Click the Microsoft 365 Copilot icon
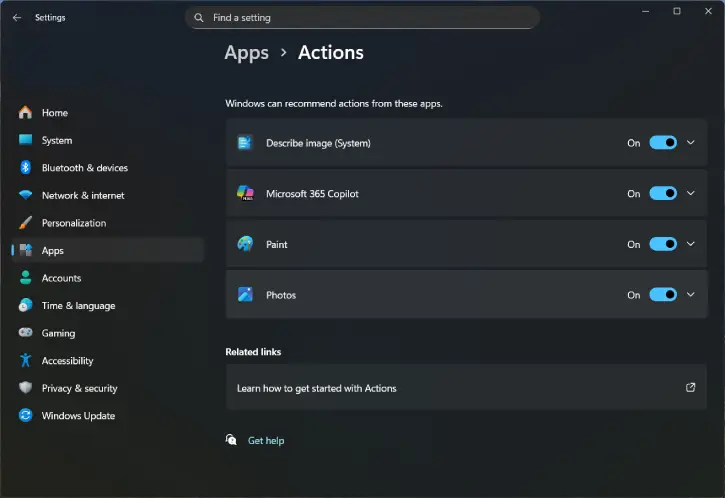 click(245, 193)
